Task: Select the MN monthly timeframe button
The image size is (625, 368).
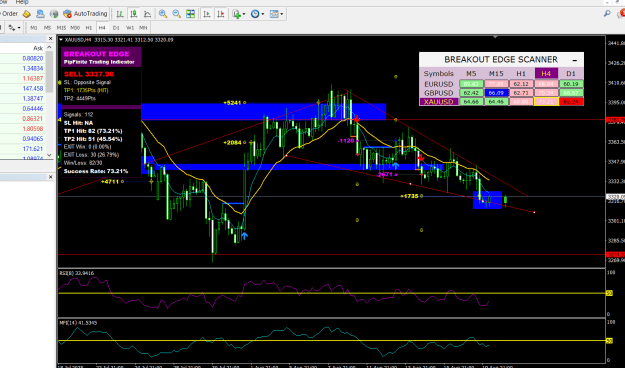Action: [143, 28]
